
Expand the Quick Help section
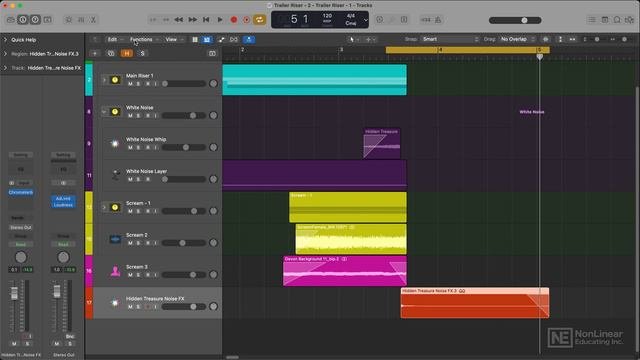tap(5, 40)
